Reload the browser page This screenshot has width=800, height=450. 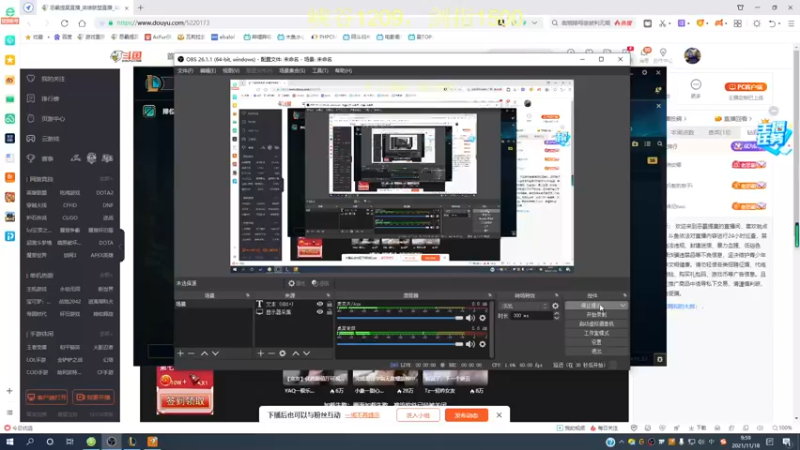coord(64,23)
